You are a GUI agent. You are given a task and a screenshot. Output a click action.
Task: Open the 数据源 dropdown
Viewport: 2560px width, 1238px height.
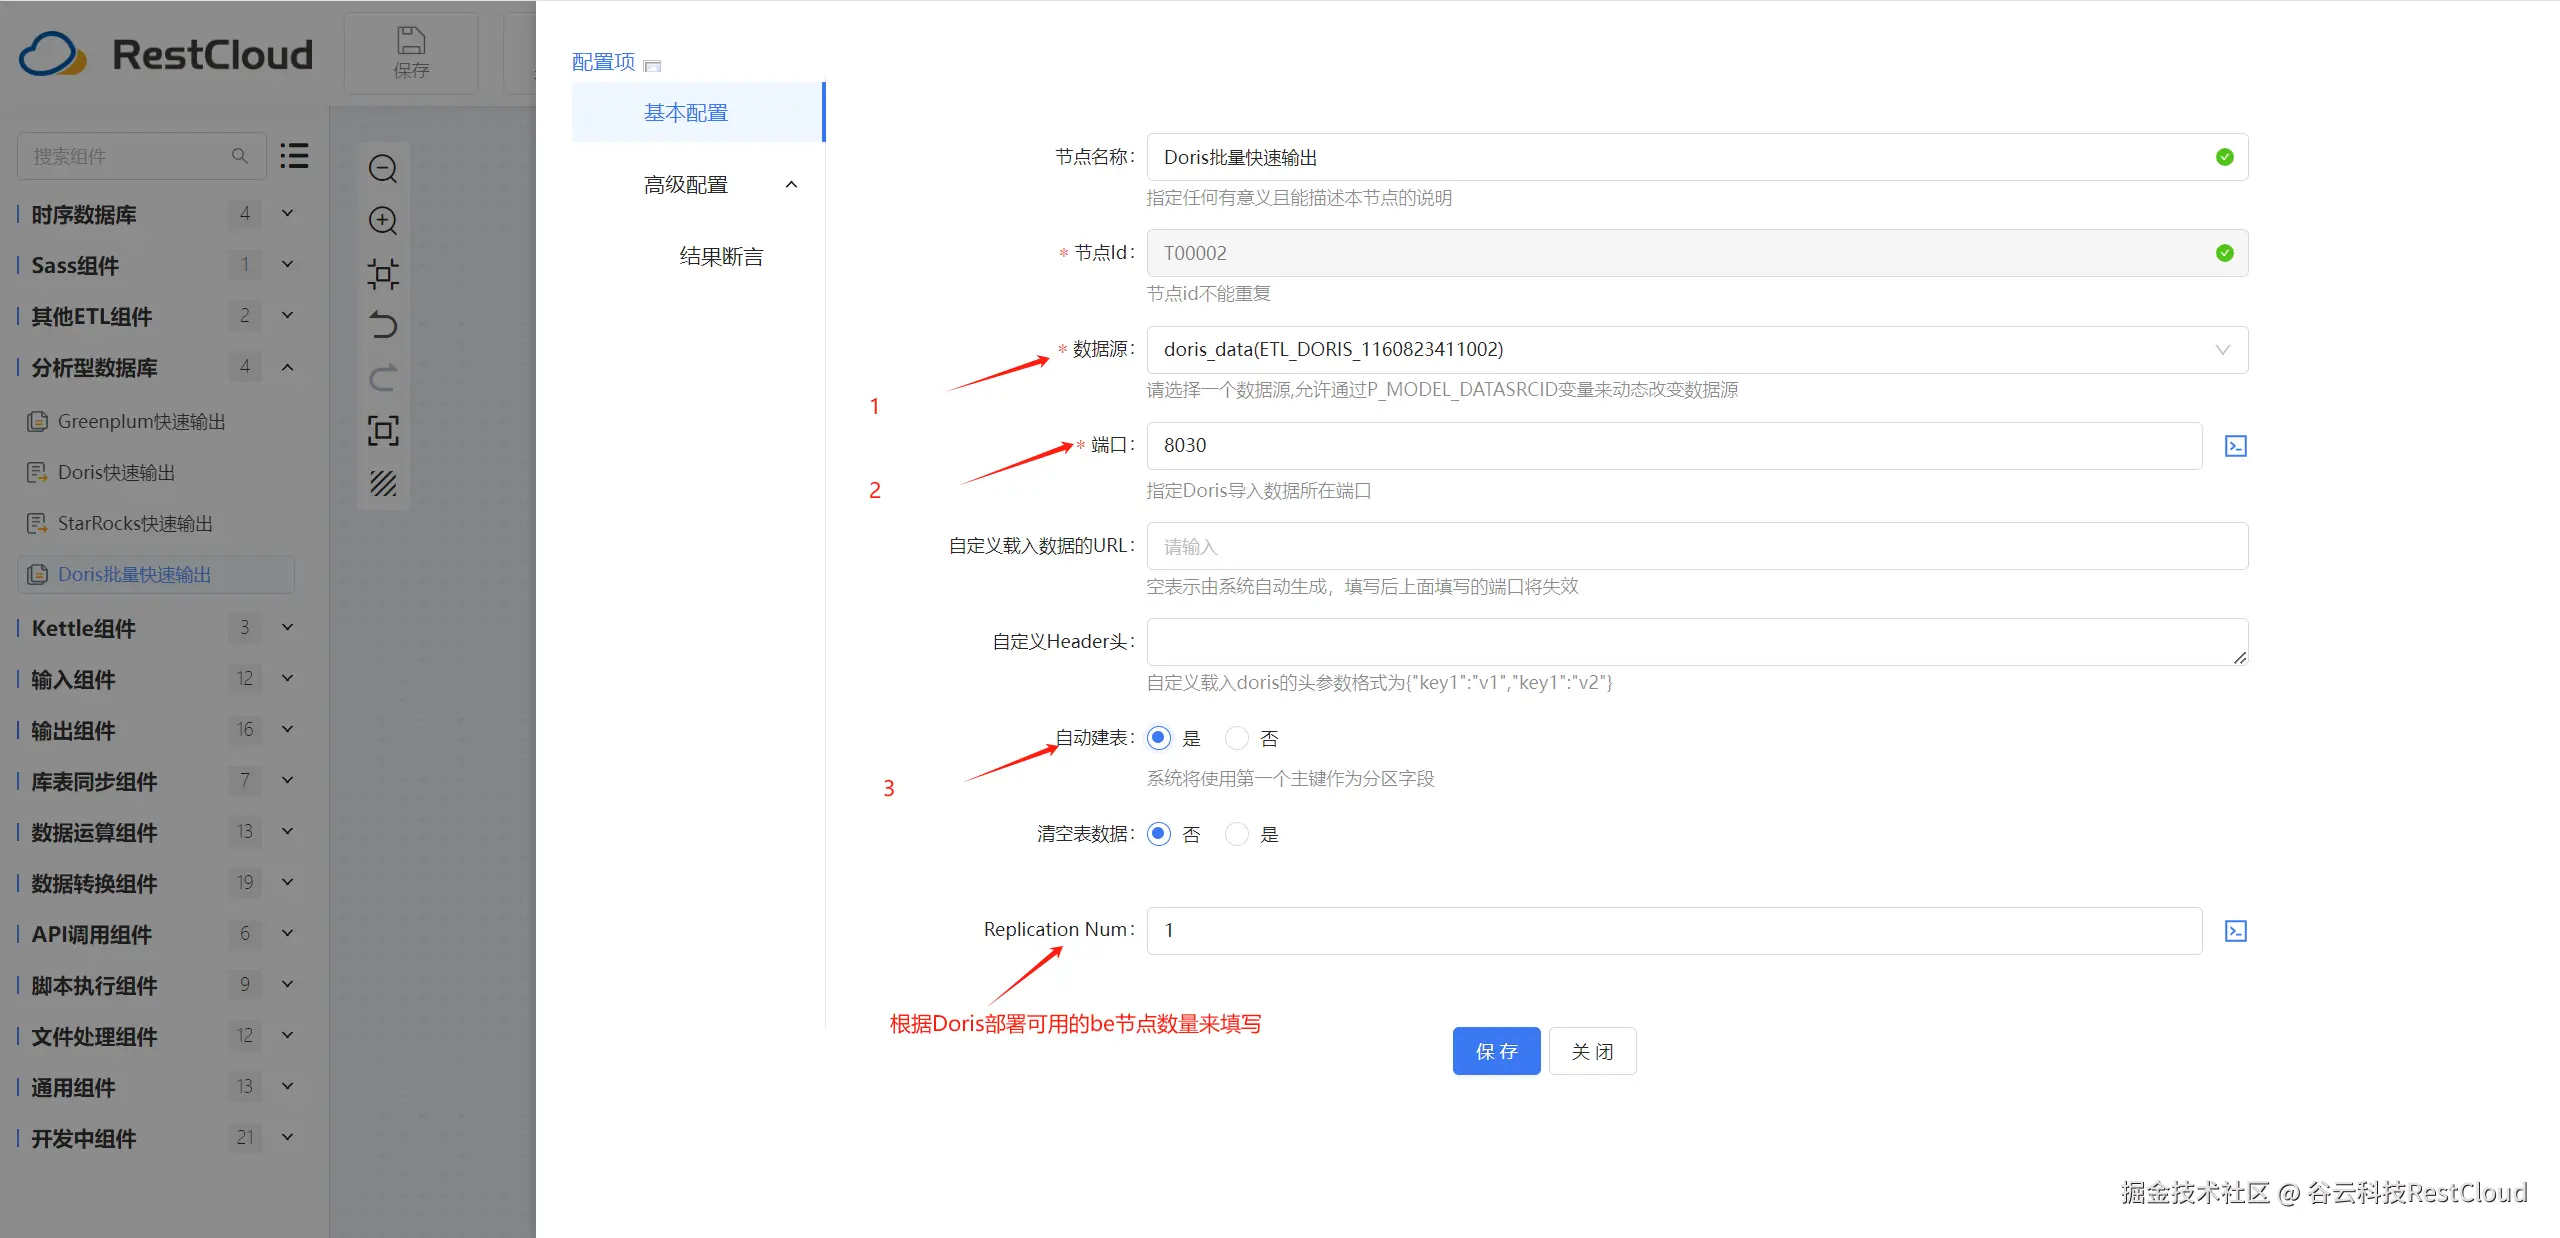click(1697, 350)
